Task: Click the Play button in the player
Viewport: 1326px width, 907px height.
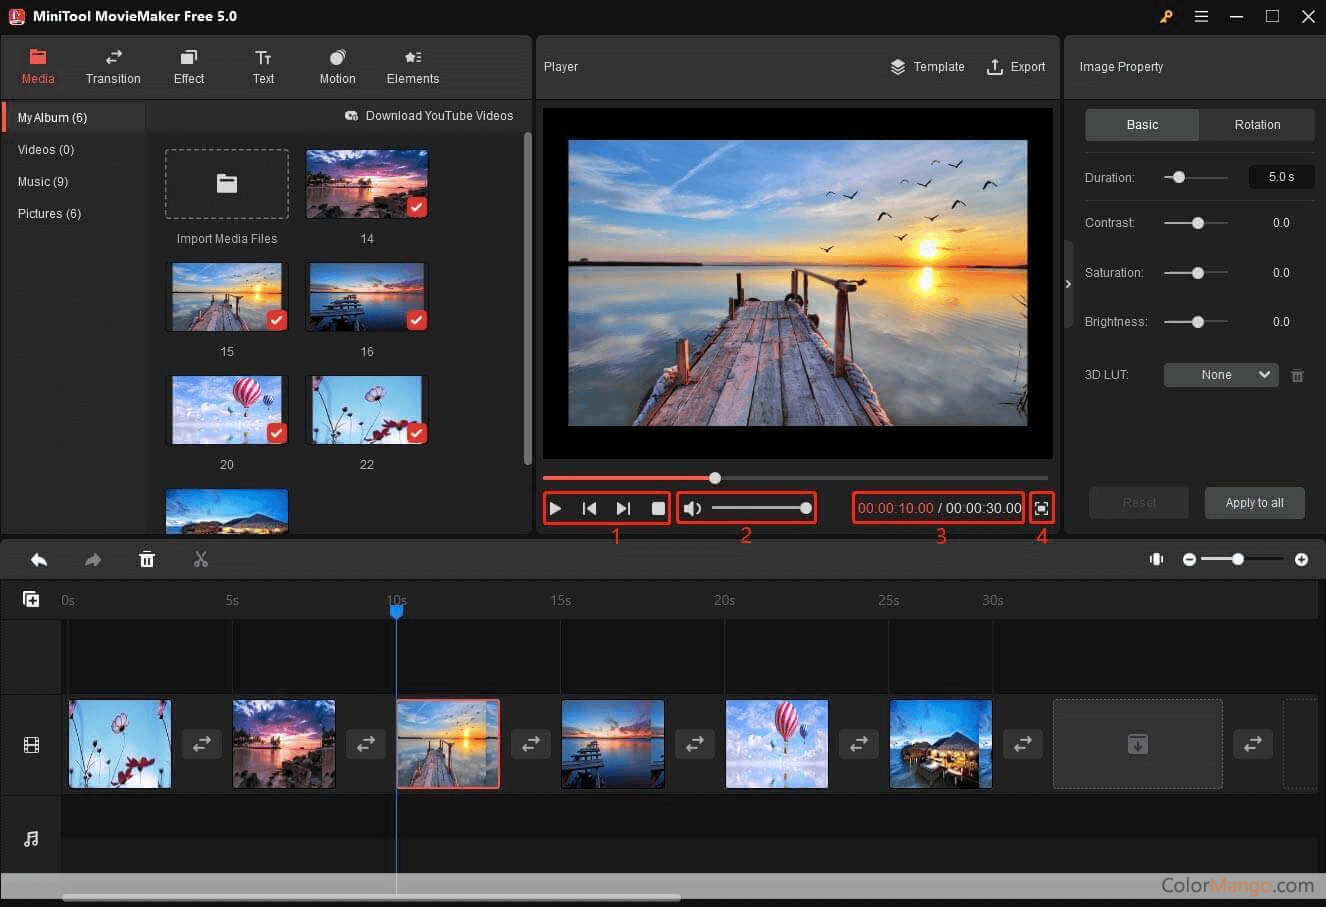Action: (x=556, y=508)
